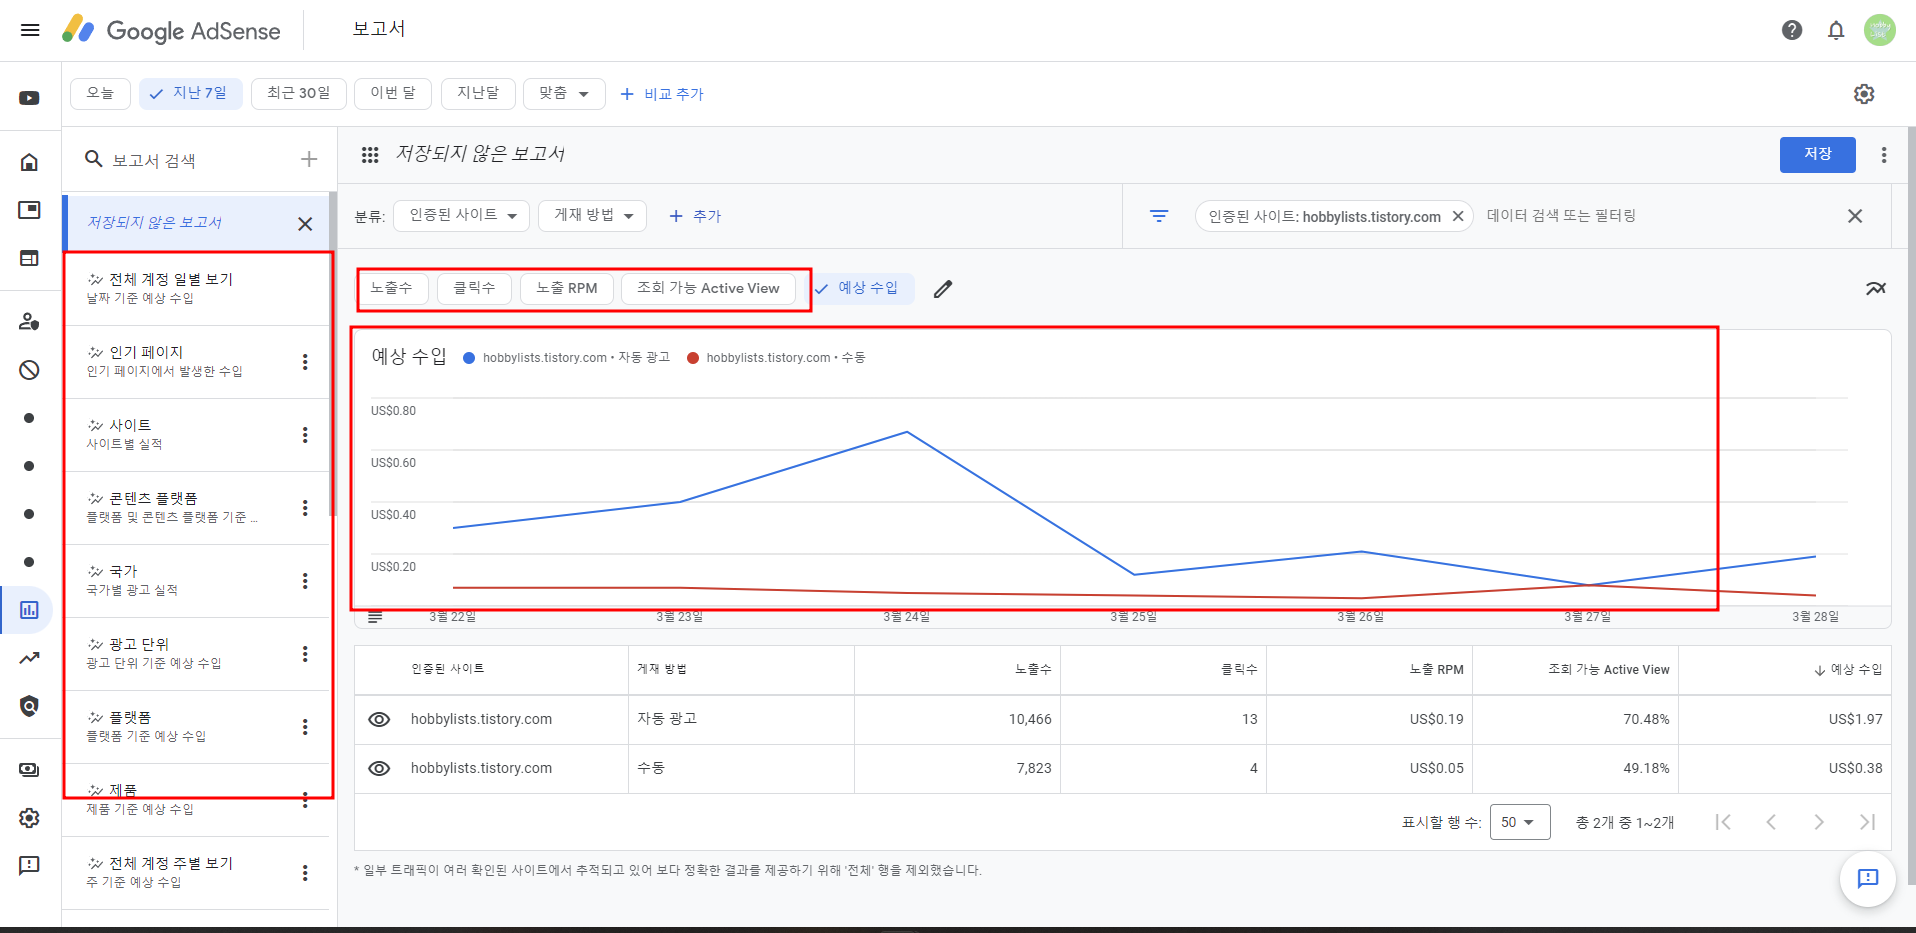The width and height of the screenshot is (1916, 933).
Task: Open the 플랫폼 report
Action: pyautogui.click(x=196, y=727)
